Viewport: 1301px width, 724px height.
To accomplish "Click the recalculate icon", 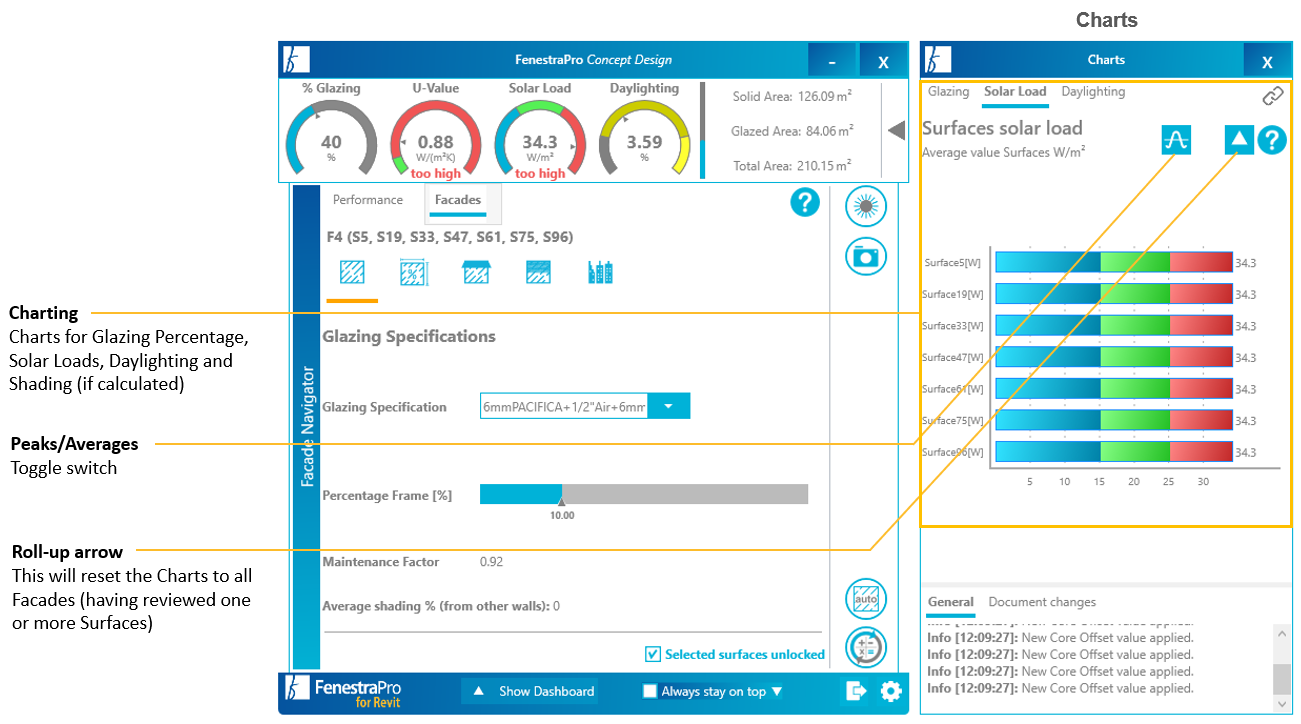I will coord(865,647).
